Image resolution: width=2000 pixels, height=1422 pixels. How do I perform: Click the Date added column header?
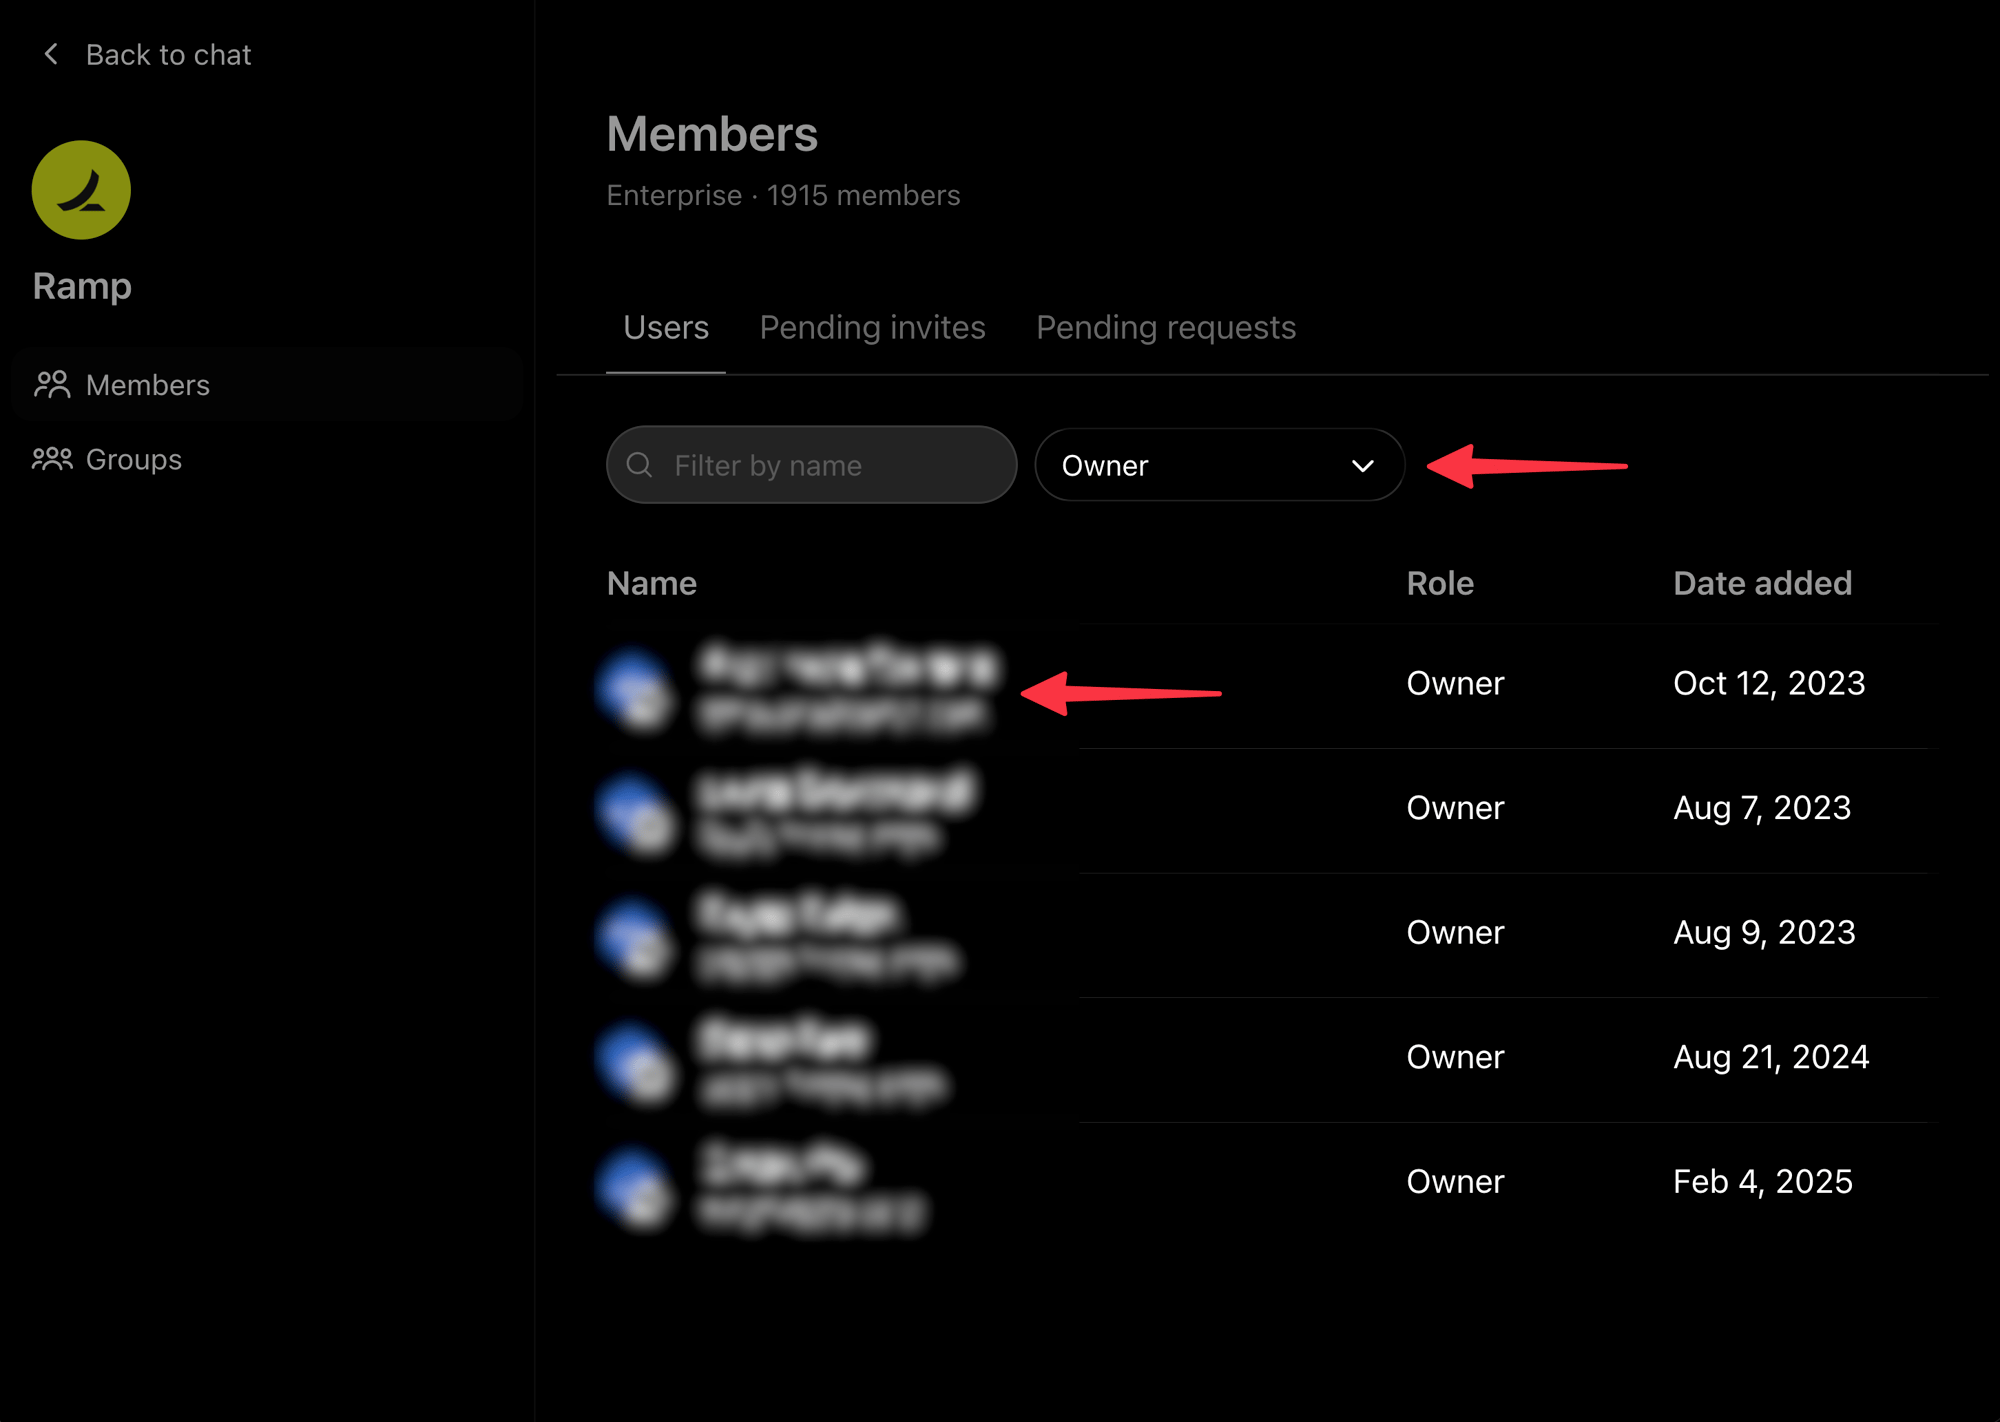point(1763,584)
